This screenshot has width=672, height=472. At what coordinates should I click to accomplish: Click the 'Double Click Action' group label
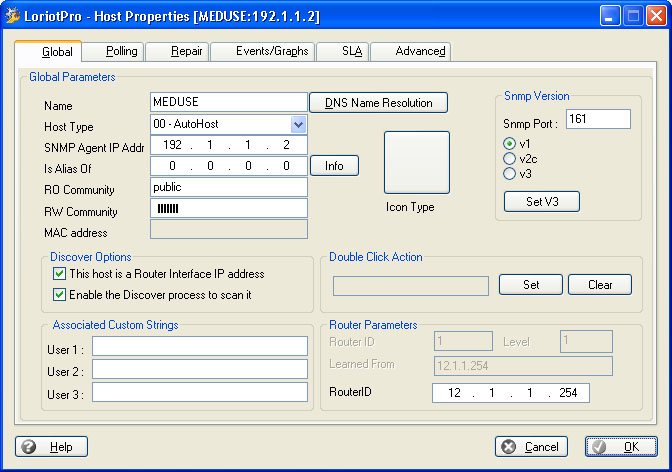pyautogui.click(x=375, y=257)
